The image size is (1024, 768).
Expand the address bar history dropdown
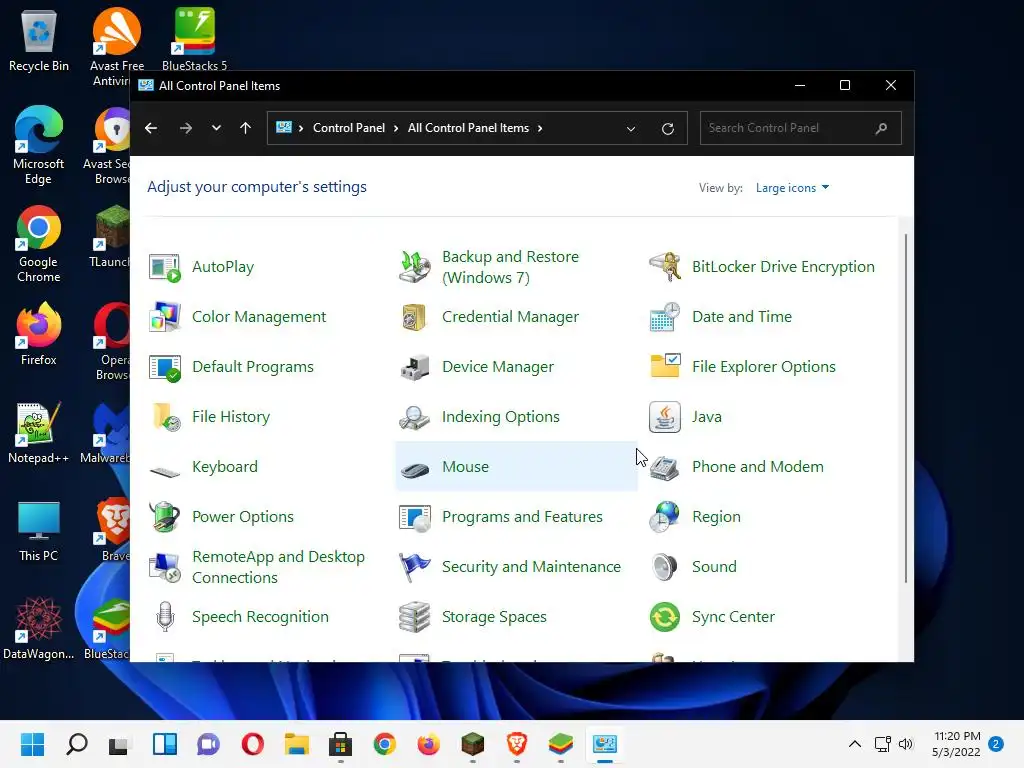click(x=631, y=129)
